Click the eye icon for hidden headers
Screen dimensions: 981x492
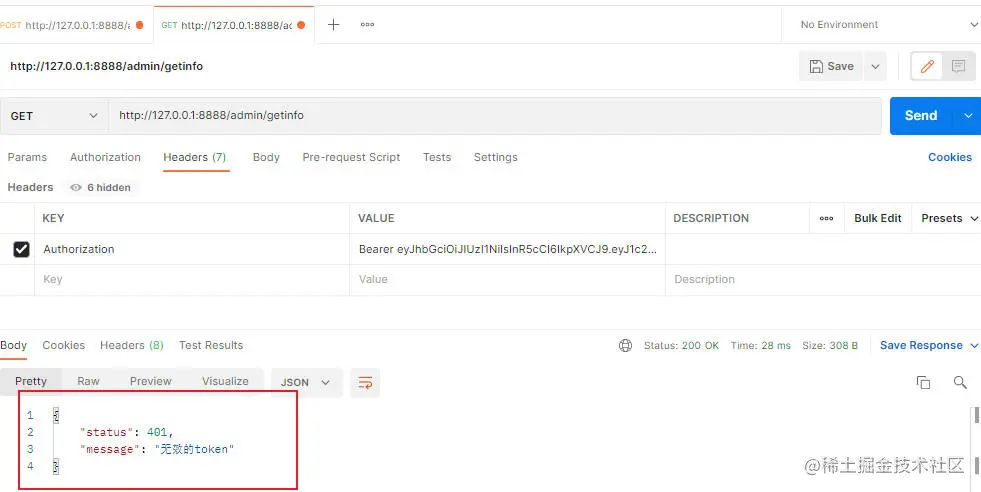76,188
